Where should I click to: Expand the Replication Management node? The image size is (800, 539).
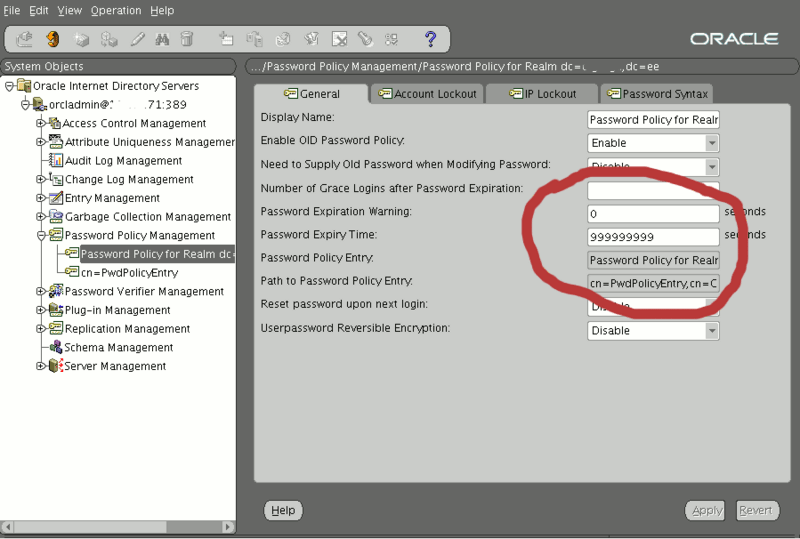coord(41,329)
